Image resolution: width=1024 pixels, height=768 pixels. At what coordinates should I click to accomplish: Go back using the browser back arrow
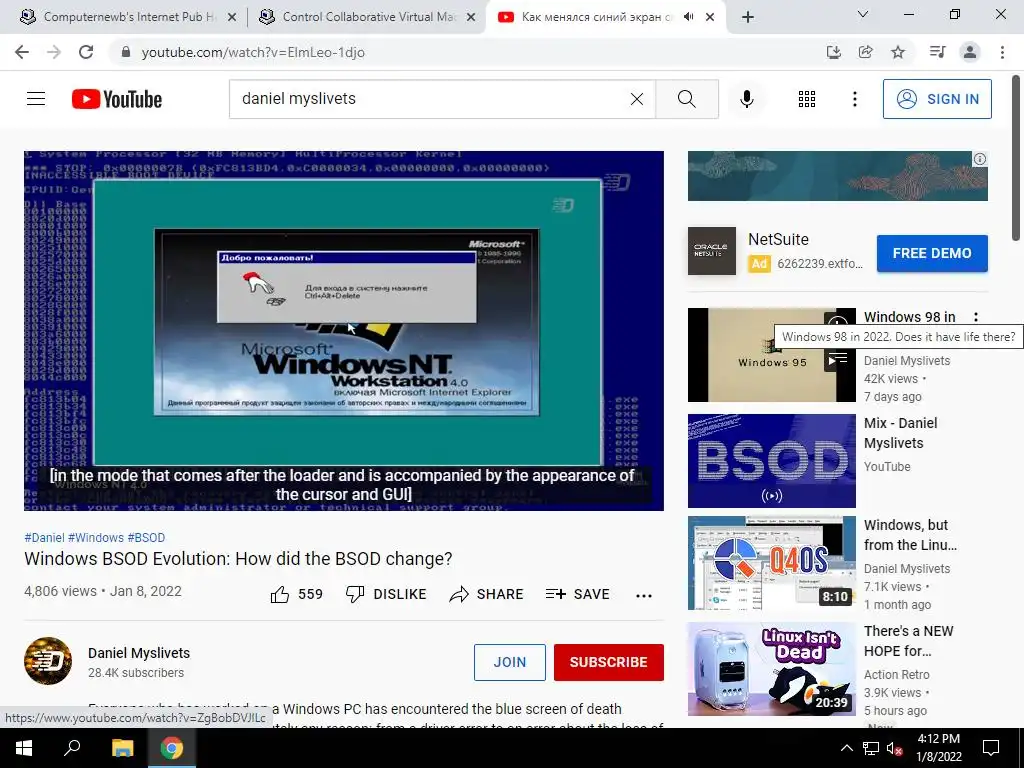(22, 52)
